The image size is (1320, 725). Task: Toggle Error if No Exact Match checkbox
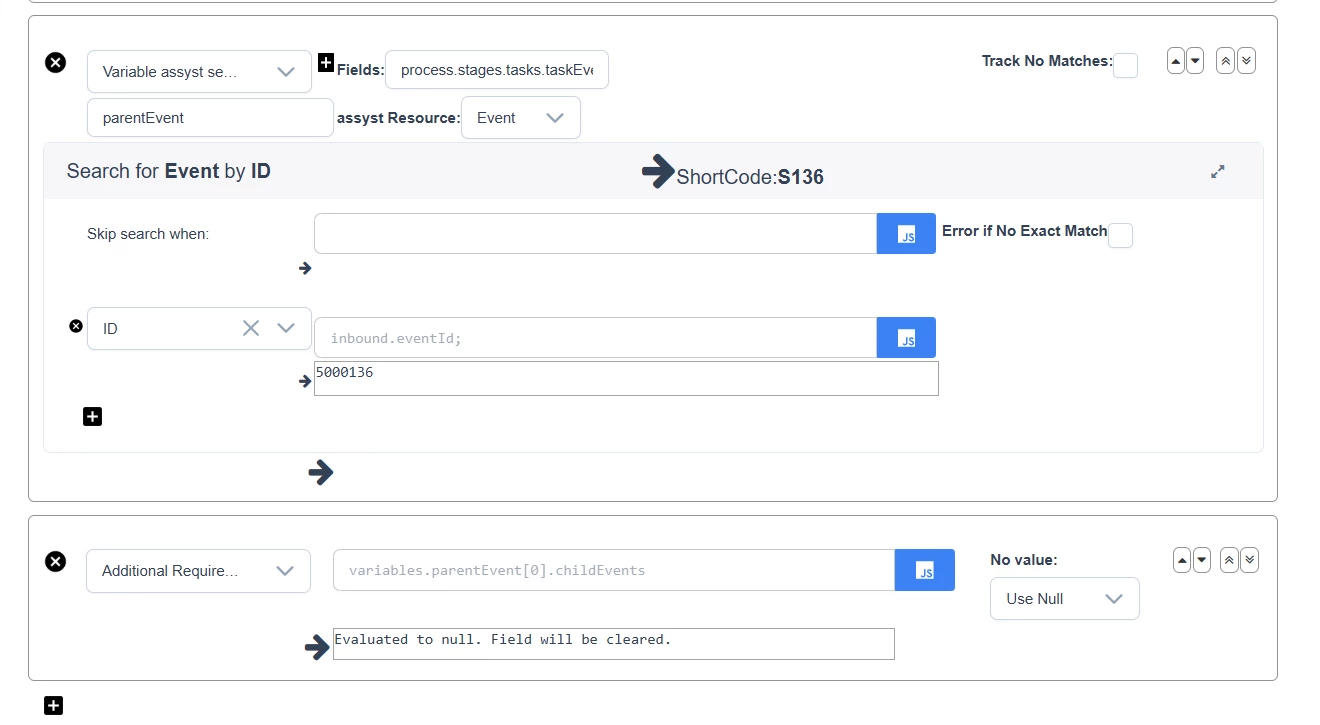[x=1120, y=236]
